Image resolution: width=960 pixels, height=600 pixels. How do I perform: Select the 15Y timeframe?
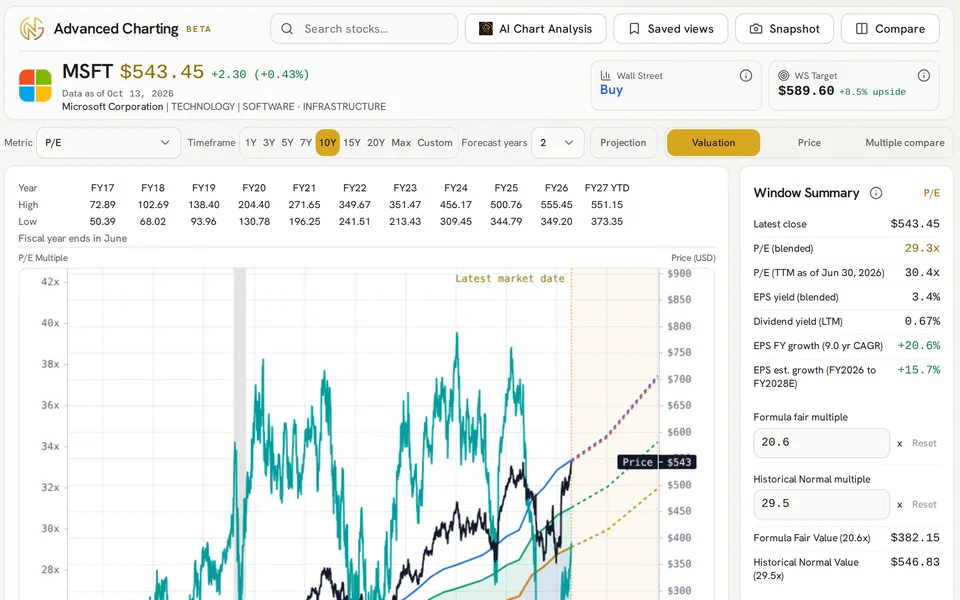click(x=351, y=143)
